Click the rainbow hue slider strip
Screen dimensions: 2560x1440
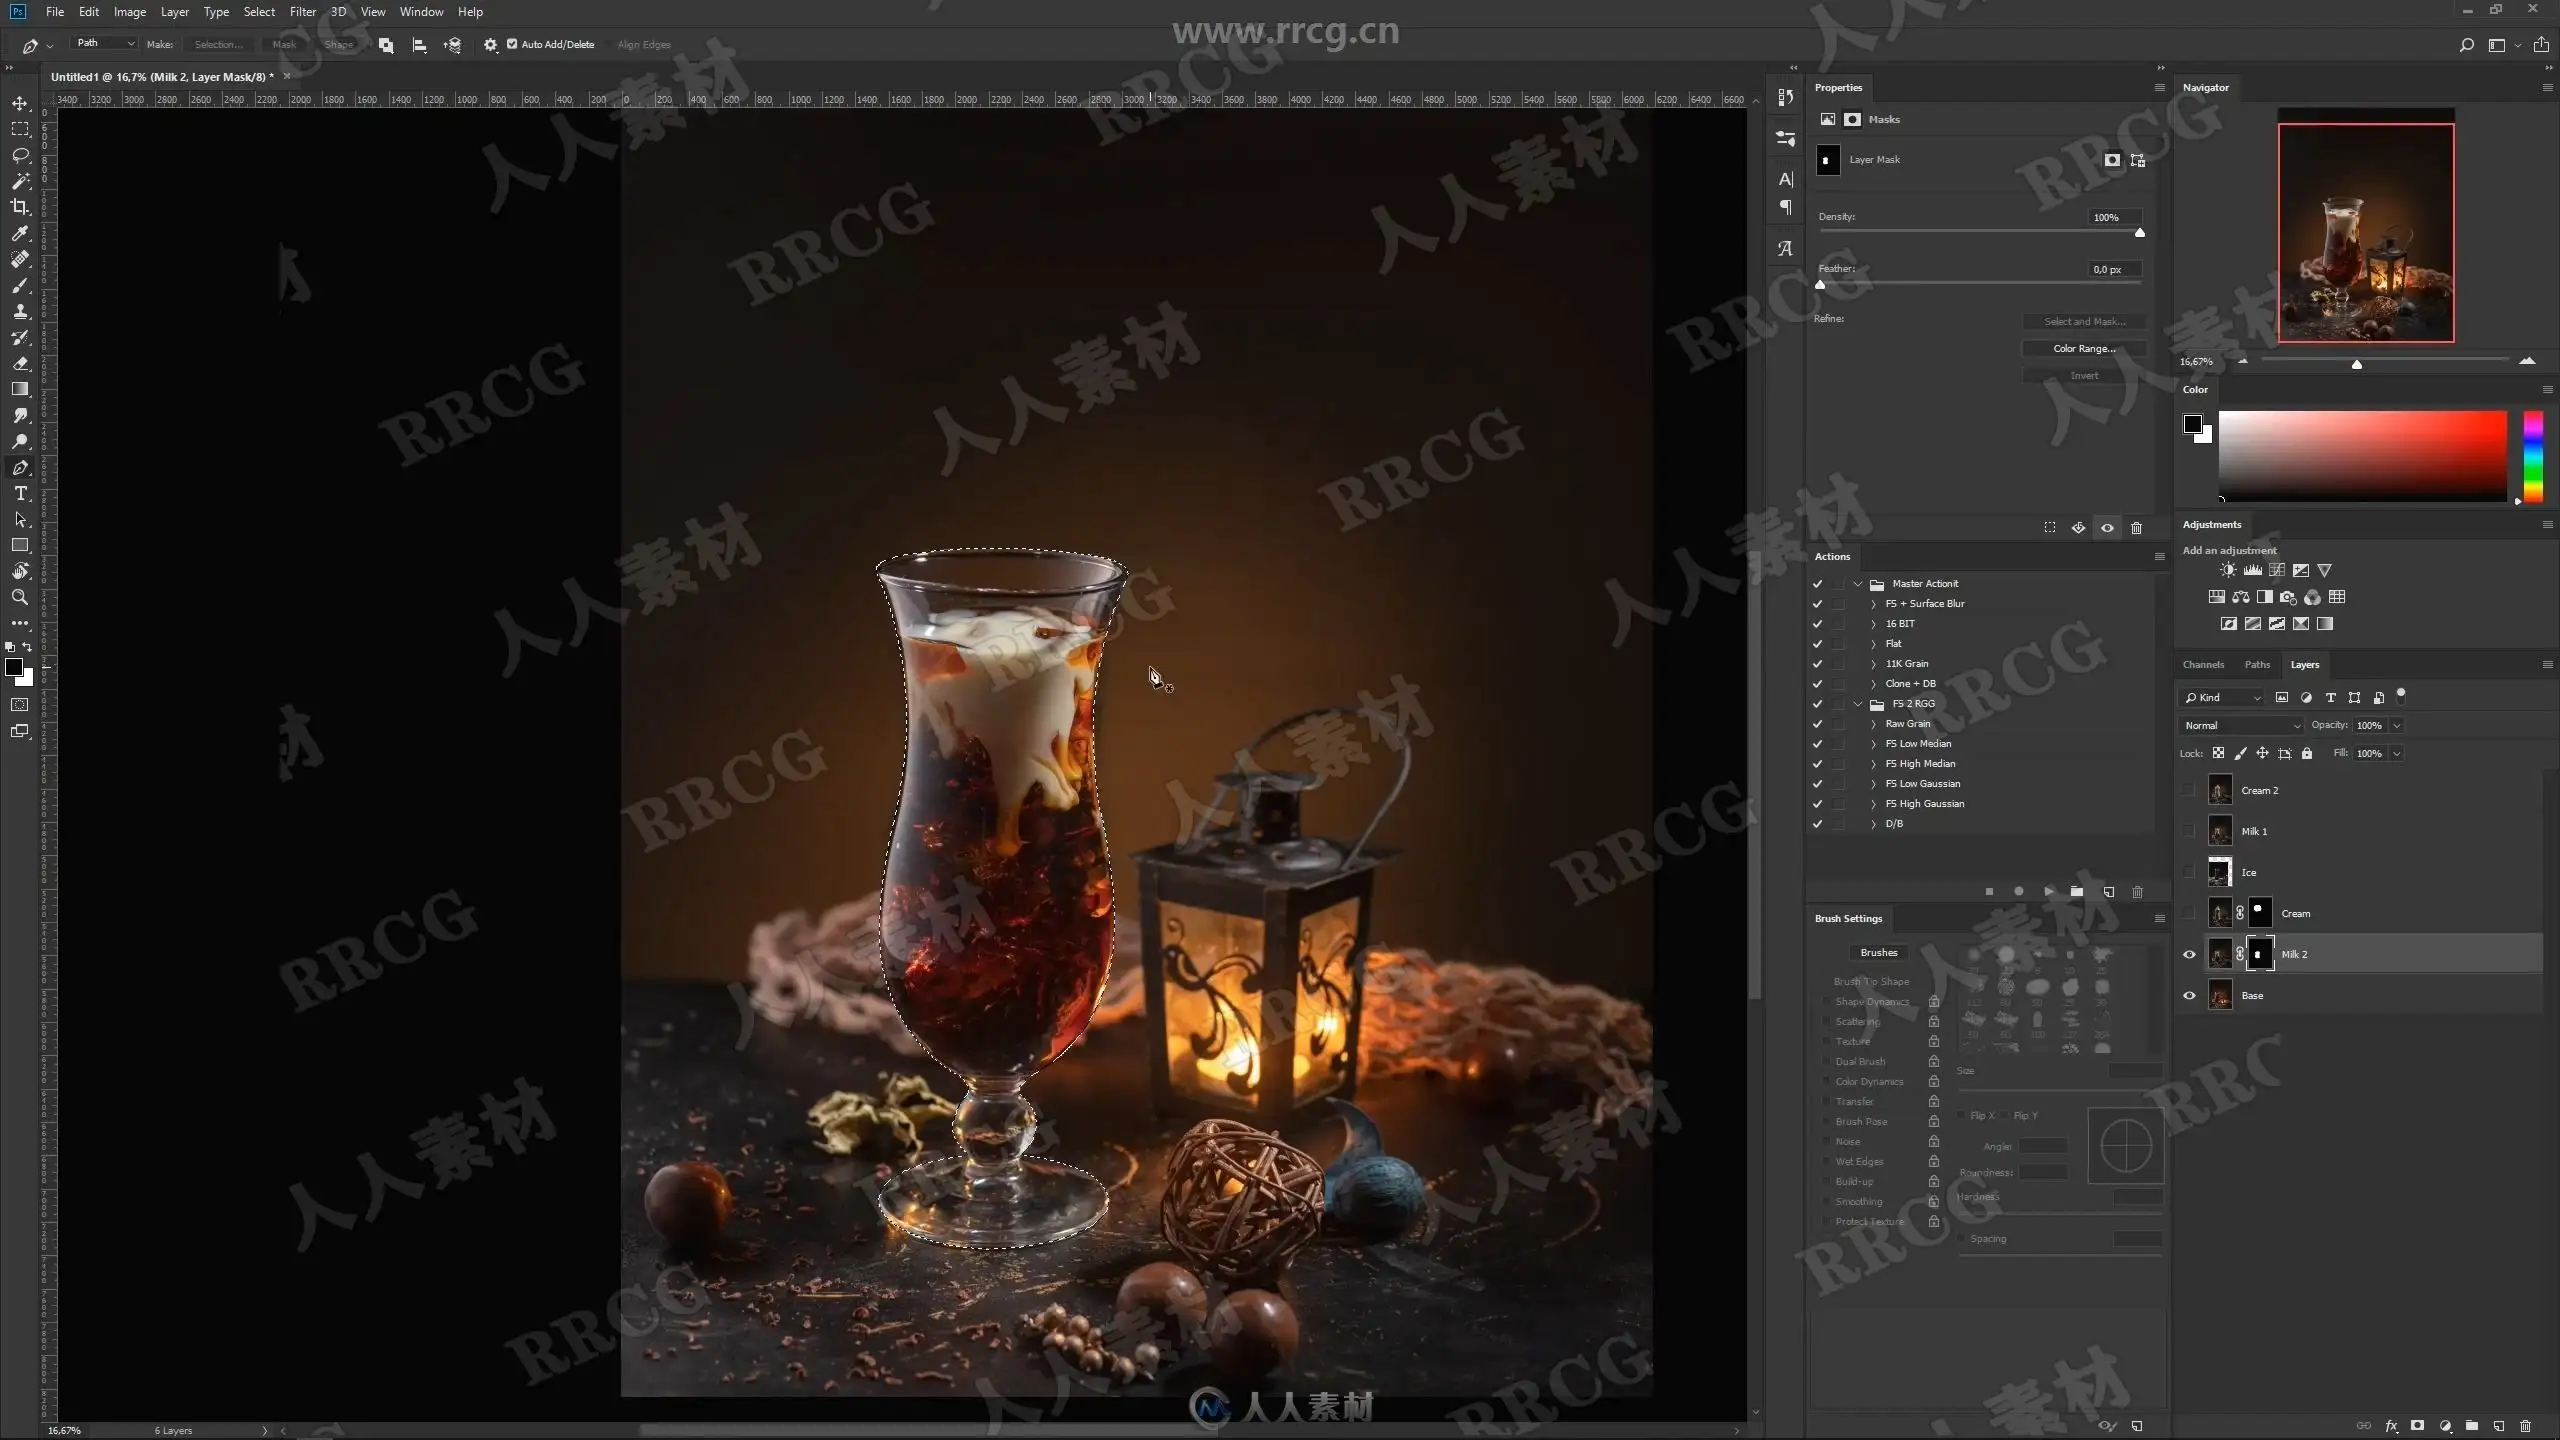click(2533, 455)
